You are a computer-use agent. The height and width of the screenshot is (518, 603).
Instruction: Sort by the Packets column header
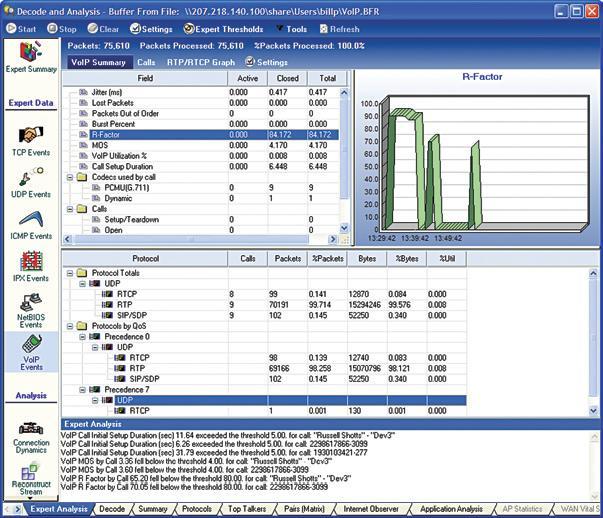(x=288, y=258)
